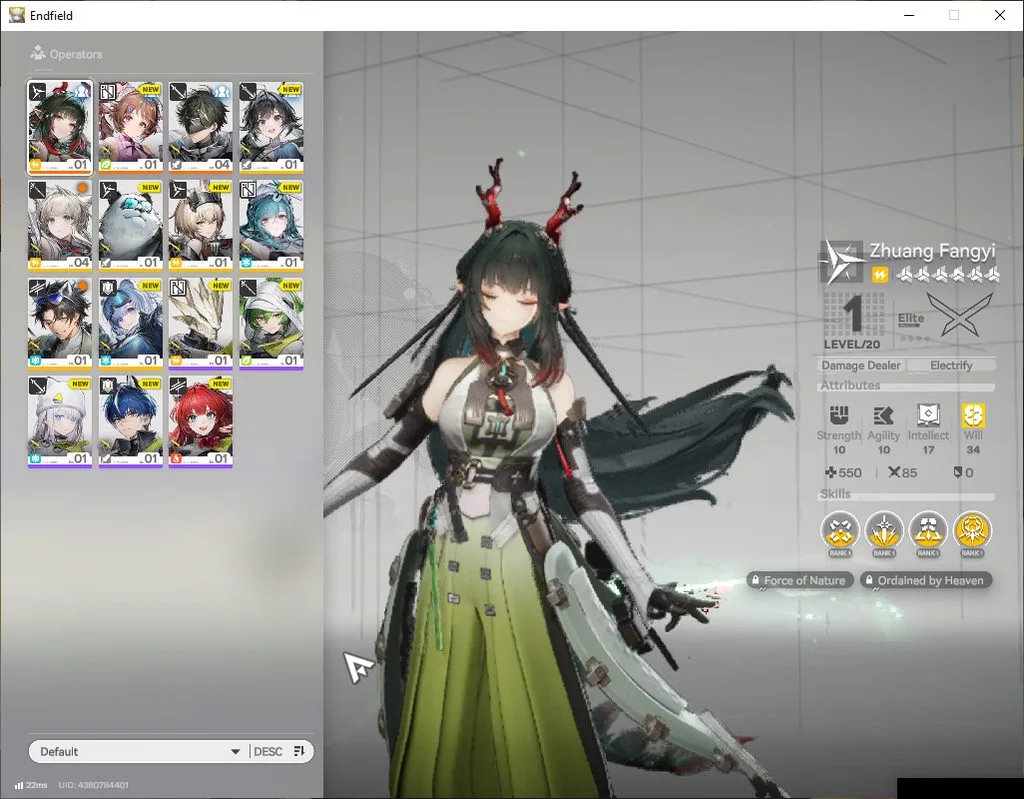Select the teal-haired operator card
Image resolution: width=1024 pixels, height=799 pixels.
tap(271, 225)
